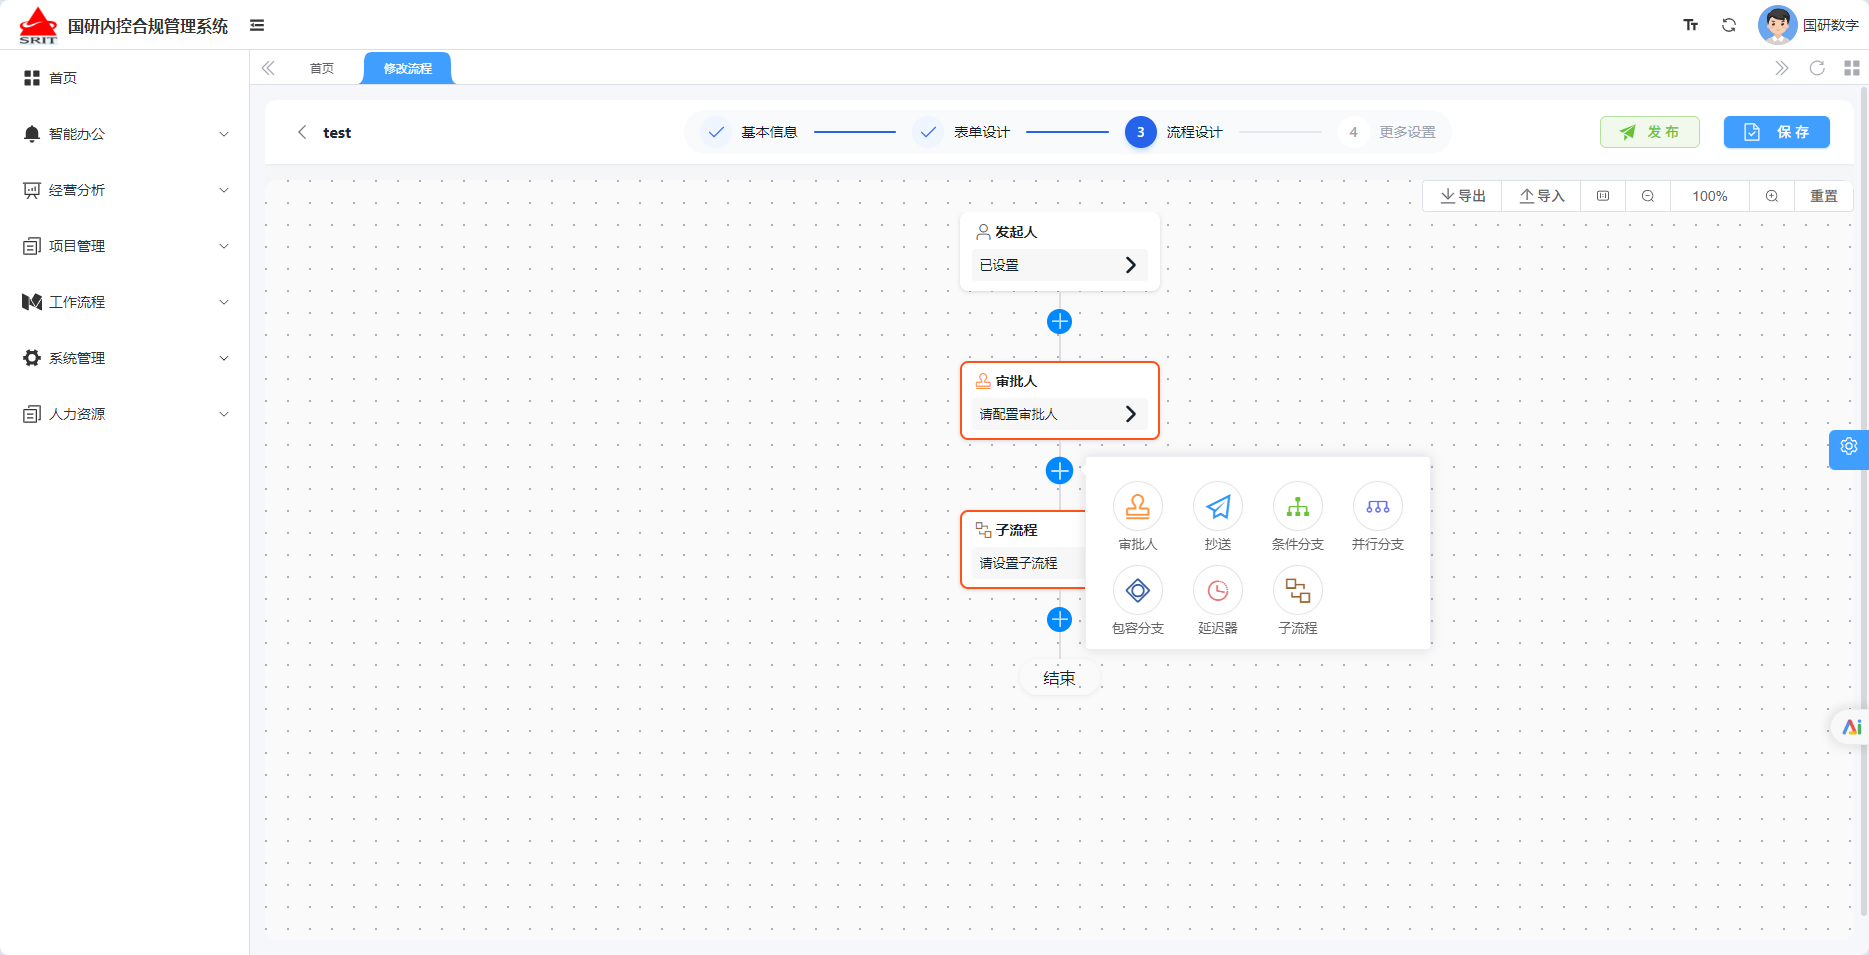
Task: Insert a 条件分支 conditional branch node
Action: pyautogui.click(x=1297, y=507)
